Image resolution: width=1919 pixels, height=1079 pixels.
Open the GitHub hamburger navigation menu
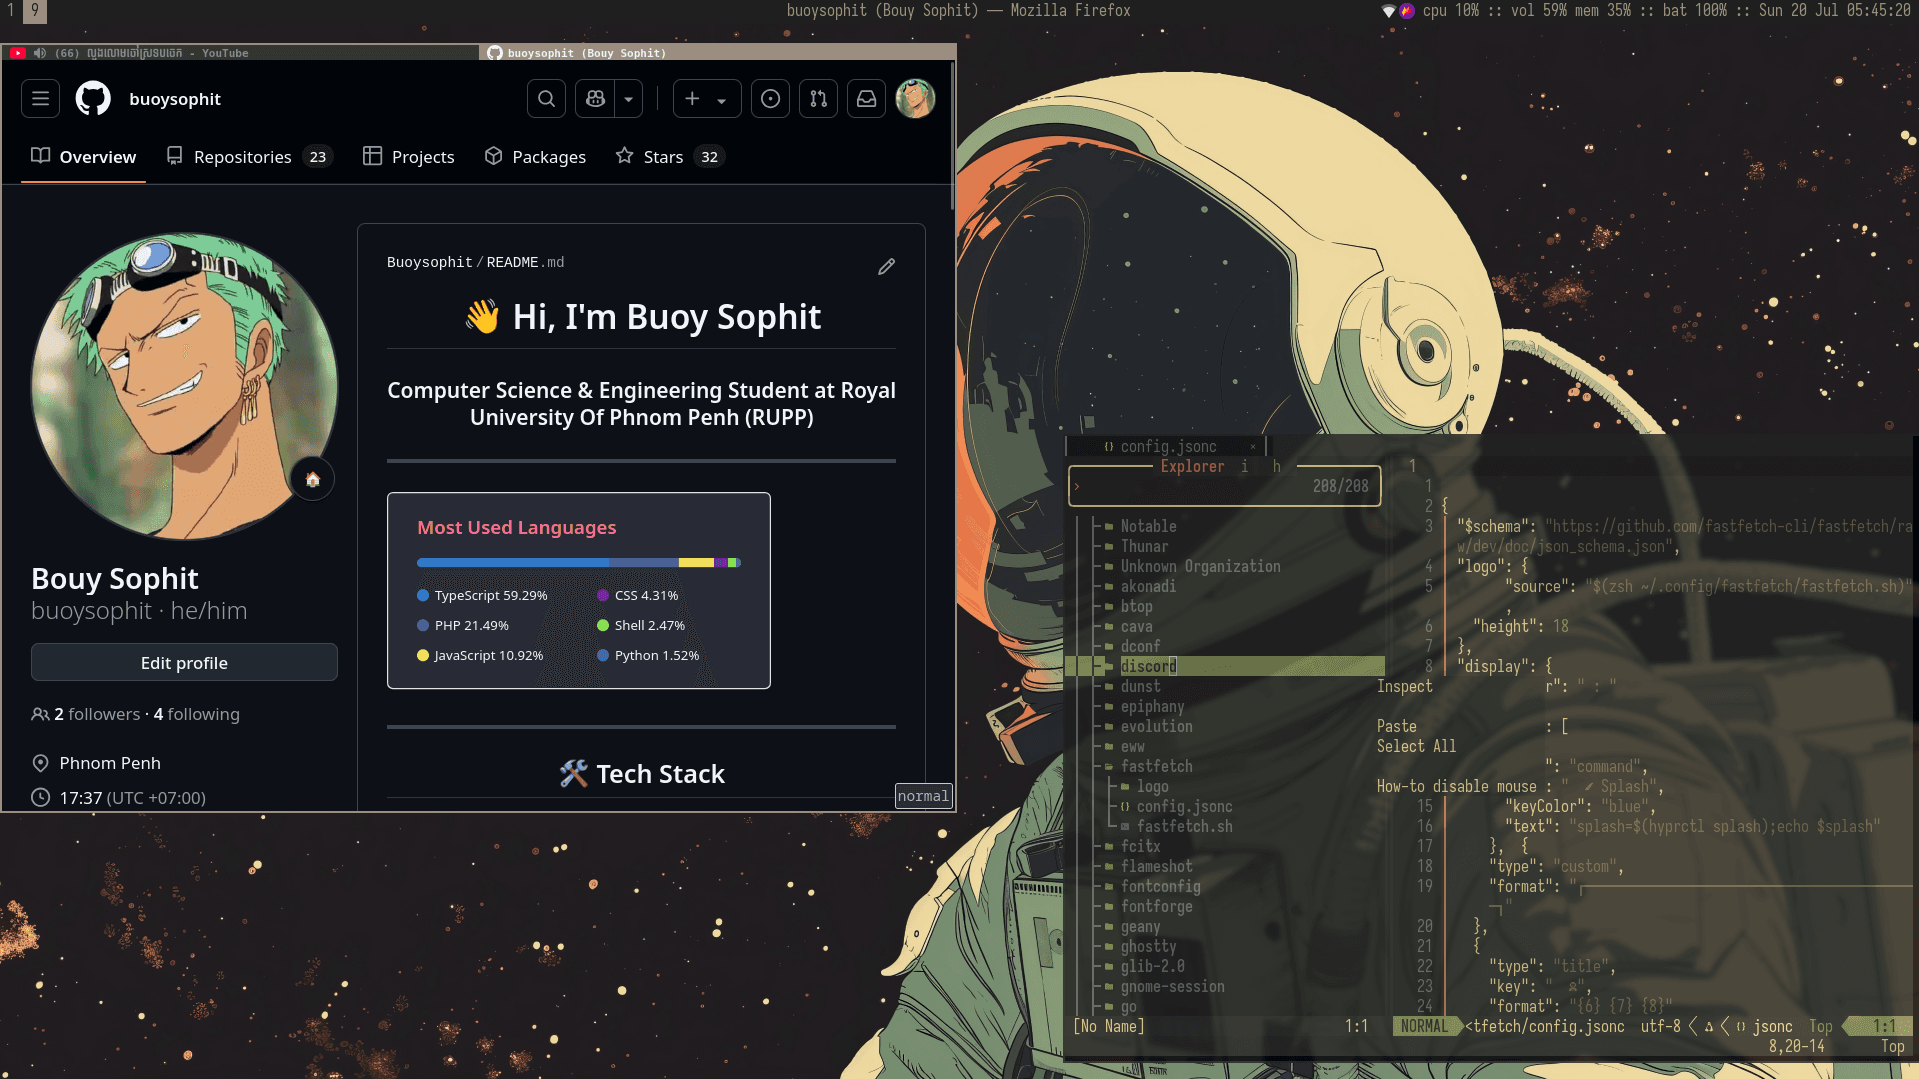(x=40, y=98)
